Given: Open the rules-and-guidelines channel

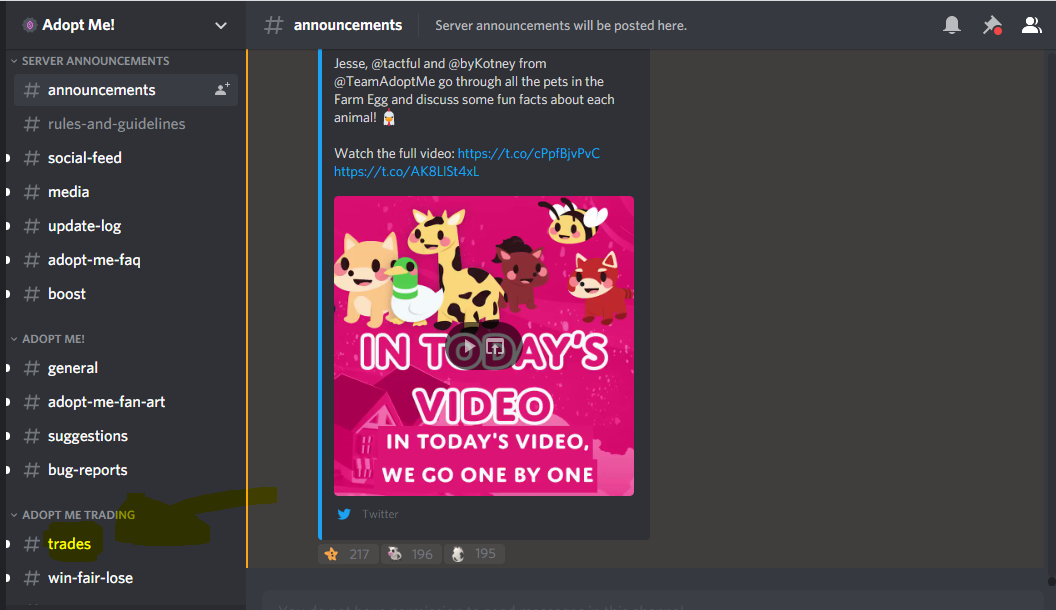Looking at the screenshot, I should tap(126, 124).
